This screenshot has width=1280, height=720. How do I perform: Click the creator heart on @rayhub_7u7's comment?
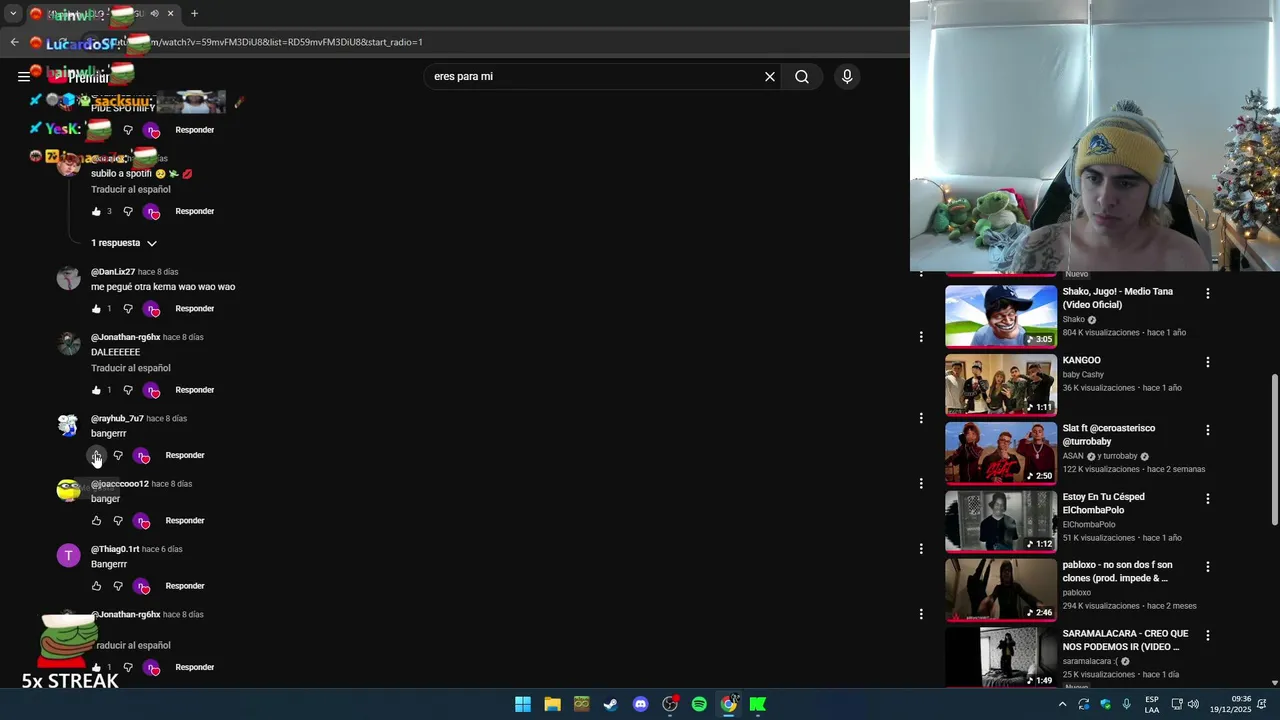click(x=142, y=456)
